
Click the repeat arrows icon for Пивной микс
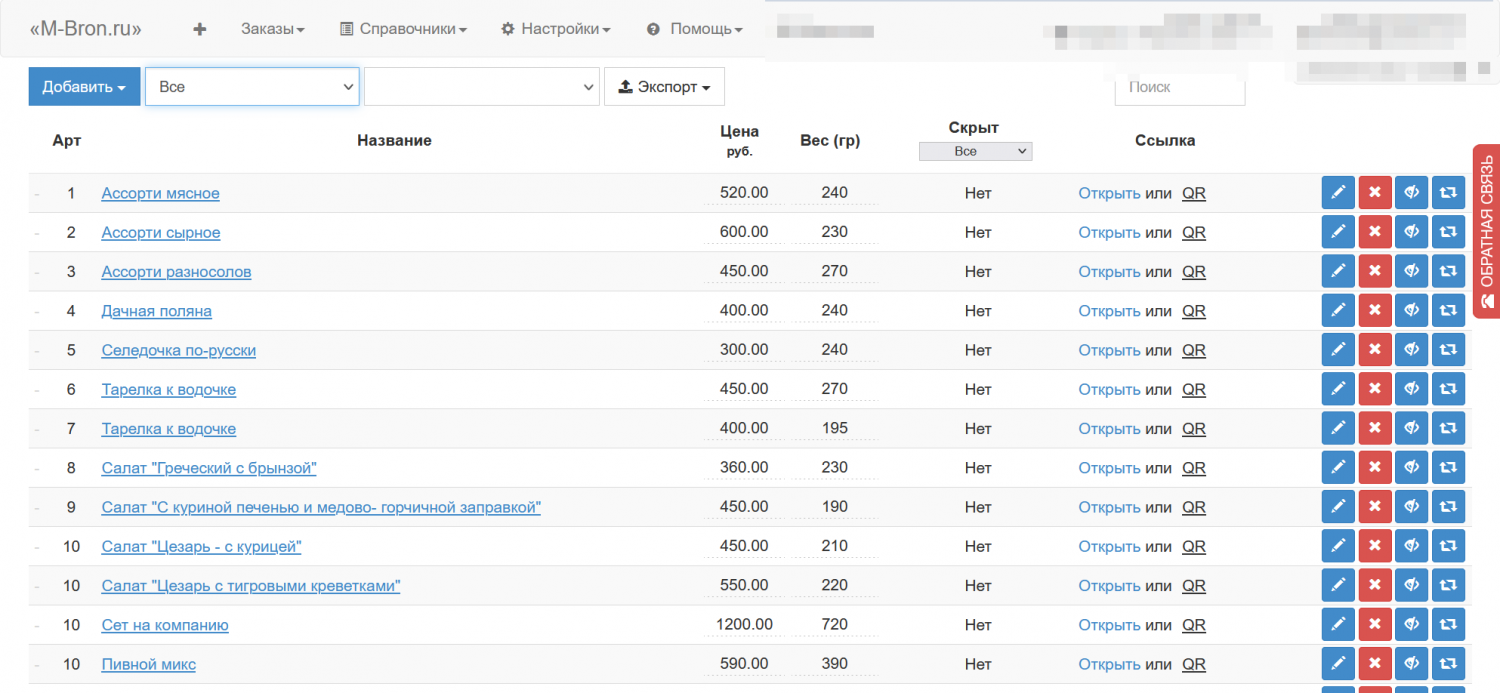[1448, 664]
